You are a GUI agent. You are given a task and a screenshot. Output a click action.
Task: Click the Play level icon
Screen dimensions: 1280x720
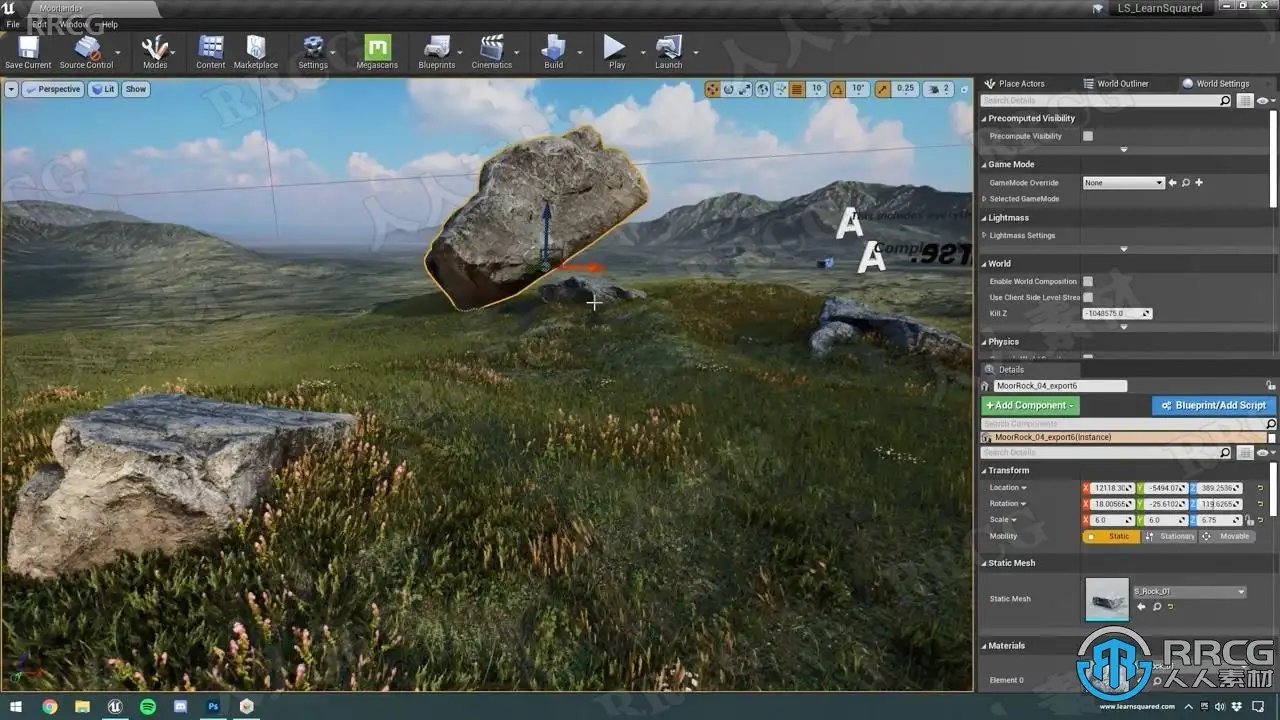click(x=614, y=48)
